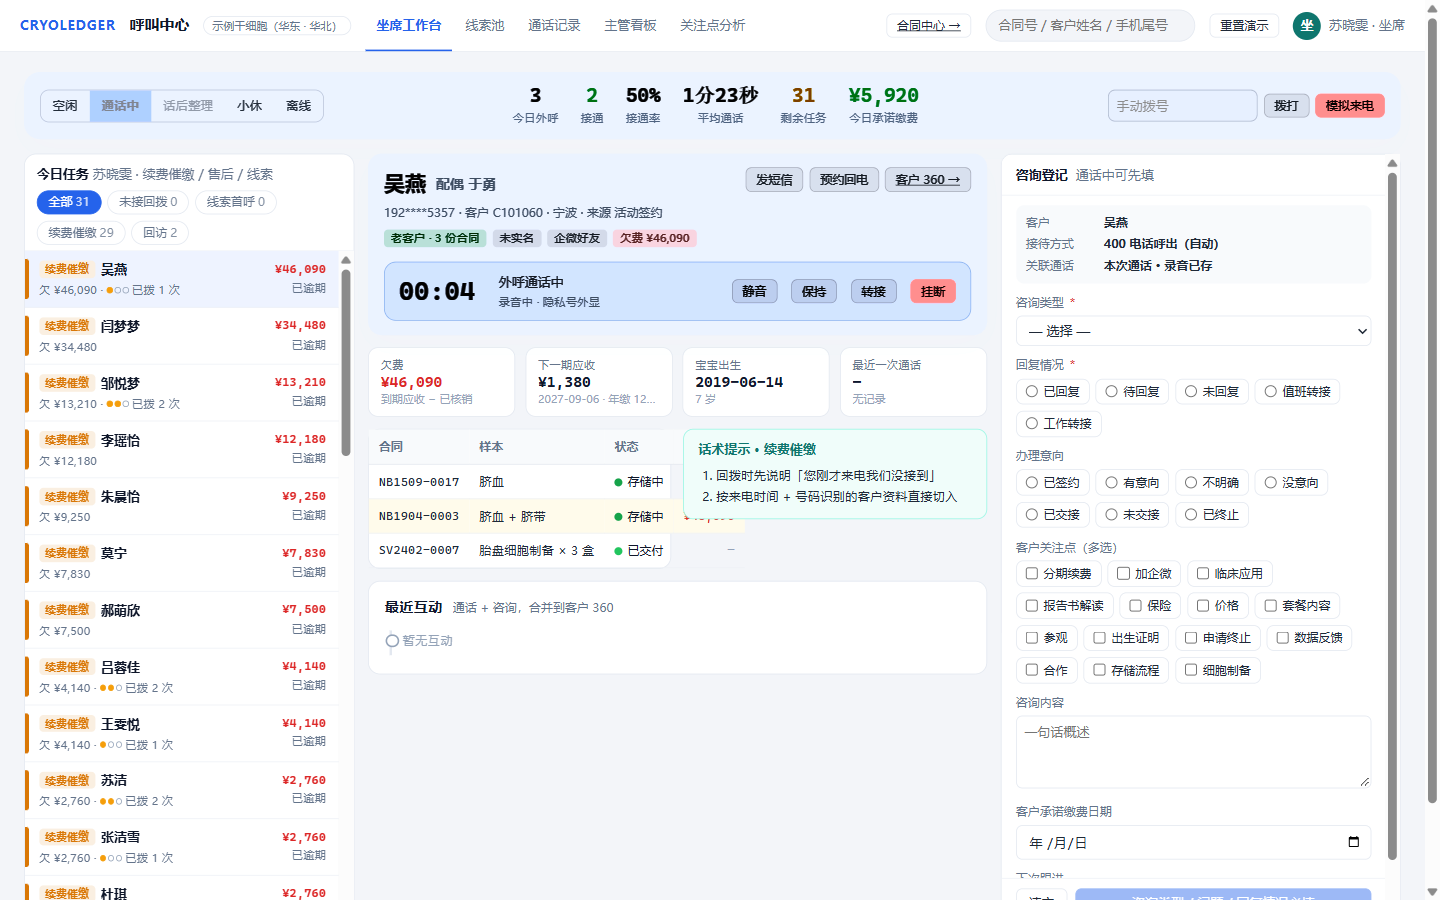Screen dimensions: 1440x900
Task: Put the call on 保持
Action: pos(814,291)
